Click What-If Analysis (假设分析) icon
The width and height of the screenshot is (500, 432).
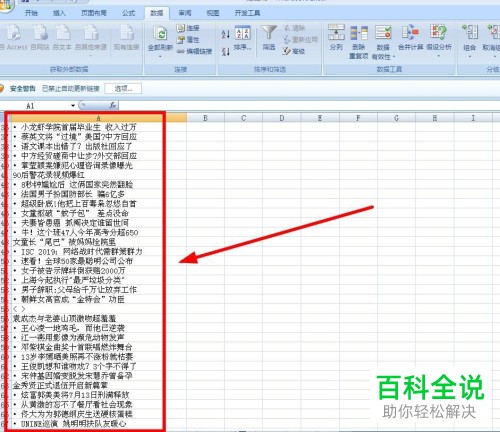(x=438, y=33)
